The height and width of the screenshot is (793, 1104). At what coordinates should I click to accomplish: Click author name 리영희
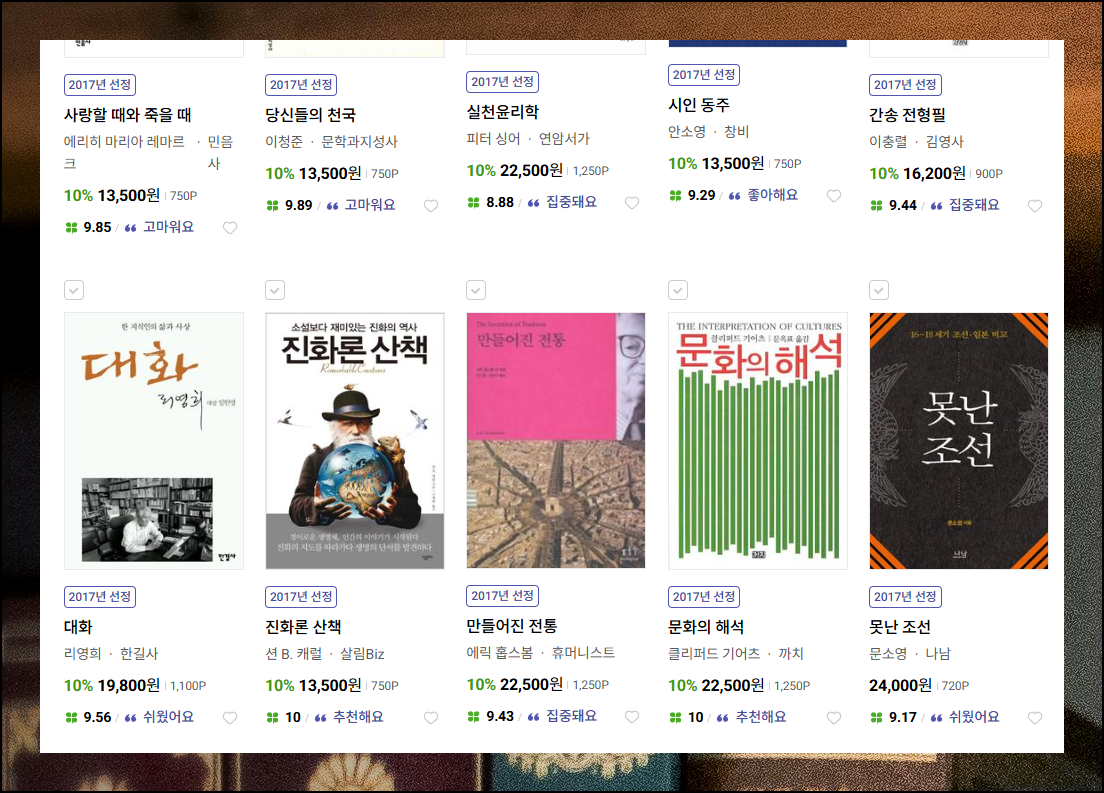[x=82, y=654]
